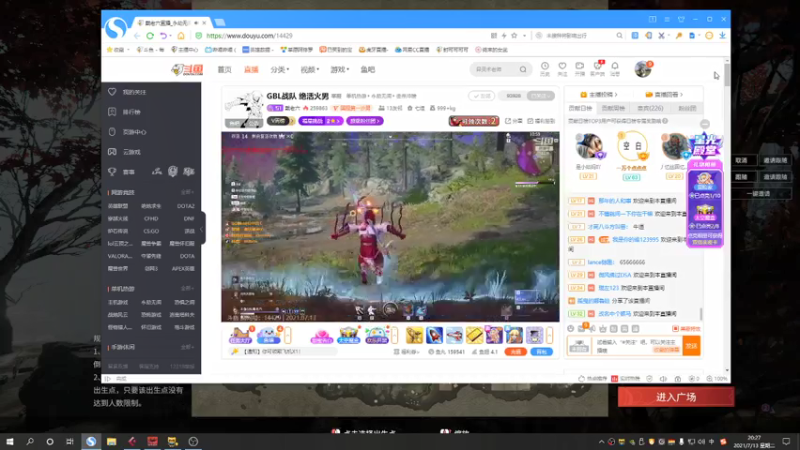
Task: Click the blue backpack button below gifts
Action: [x=541, y=352]
